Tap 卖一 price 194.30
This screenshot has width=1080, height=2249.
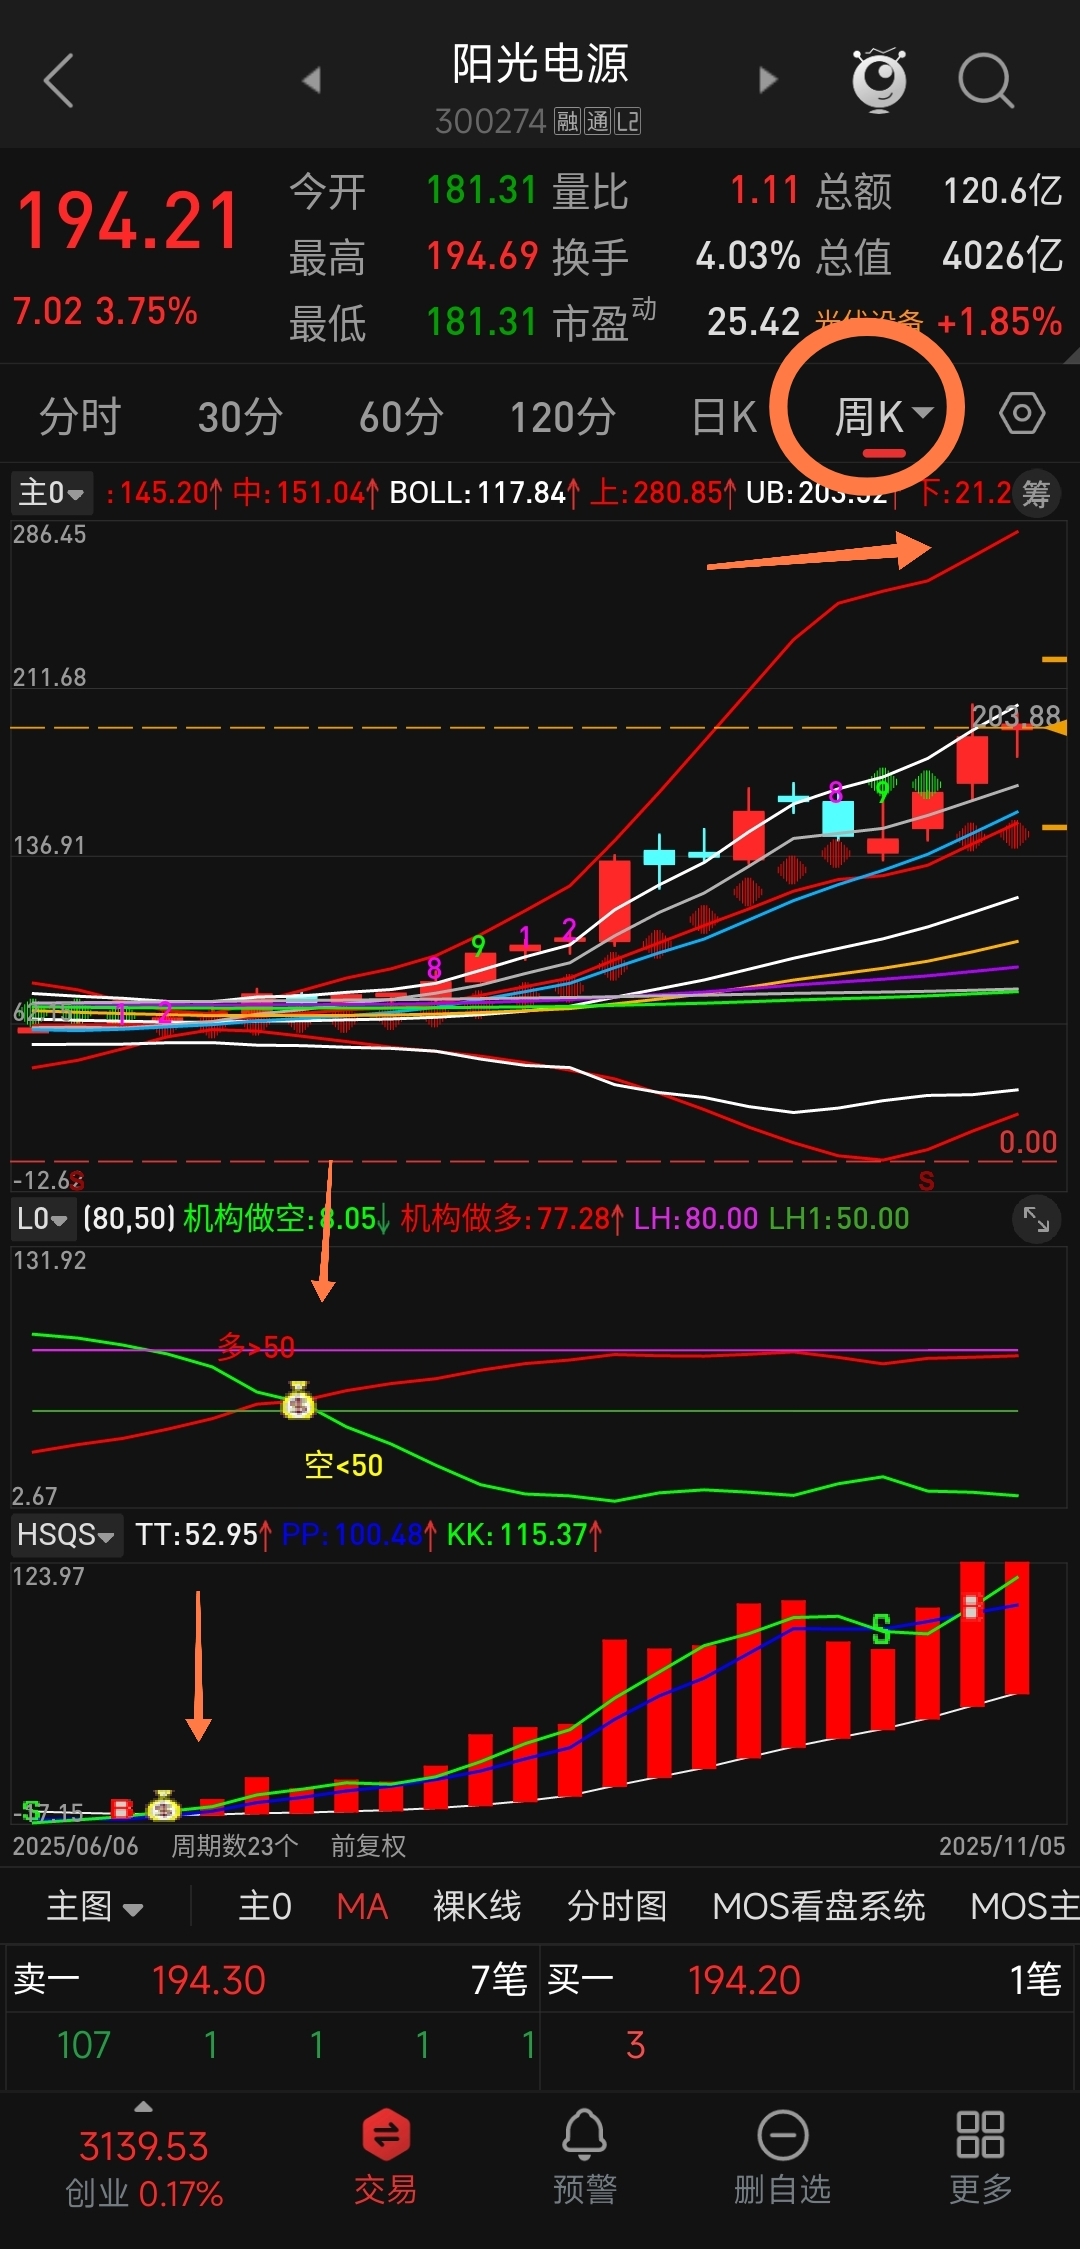pos(209,1980)
